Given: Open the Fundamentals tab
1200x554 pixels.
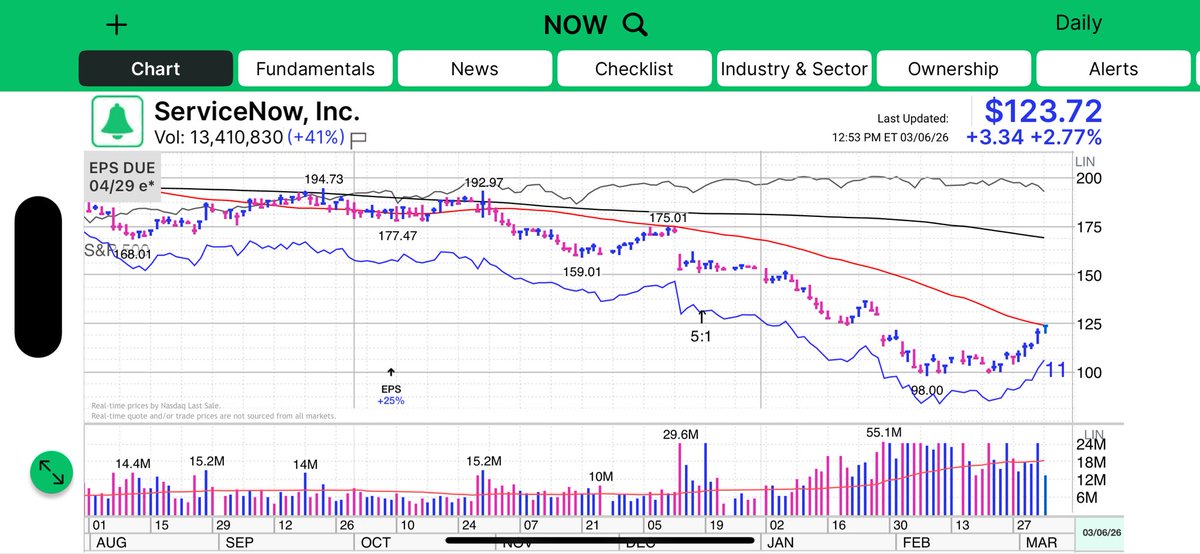Looking at the screenshot, I should pyautogui.click(x=315, y=69).
